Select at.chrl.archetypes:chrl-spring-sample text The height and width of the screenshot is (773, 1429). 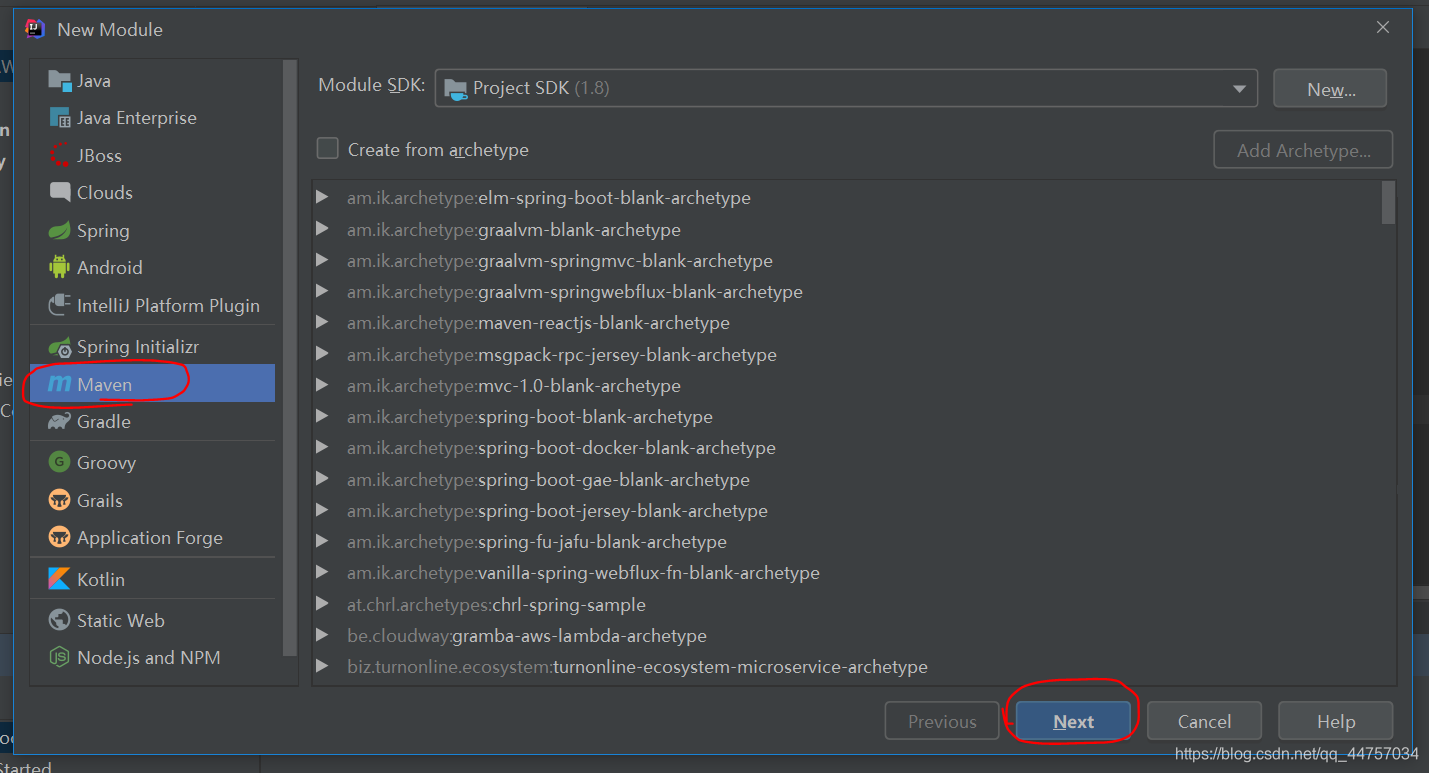pos(496,605)
